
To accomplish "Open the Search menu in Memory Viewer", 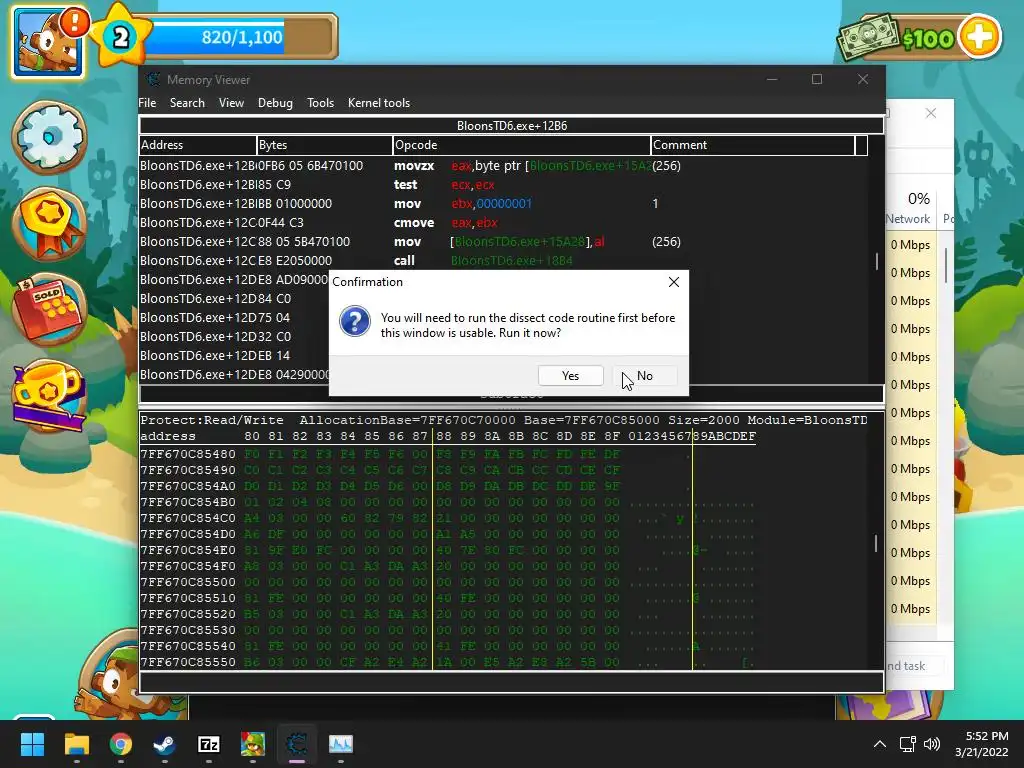I will pos(187,103).
